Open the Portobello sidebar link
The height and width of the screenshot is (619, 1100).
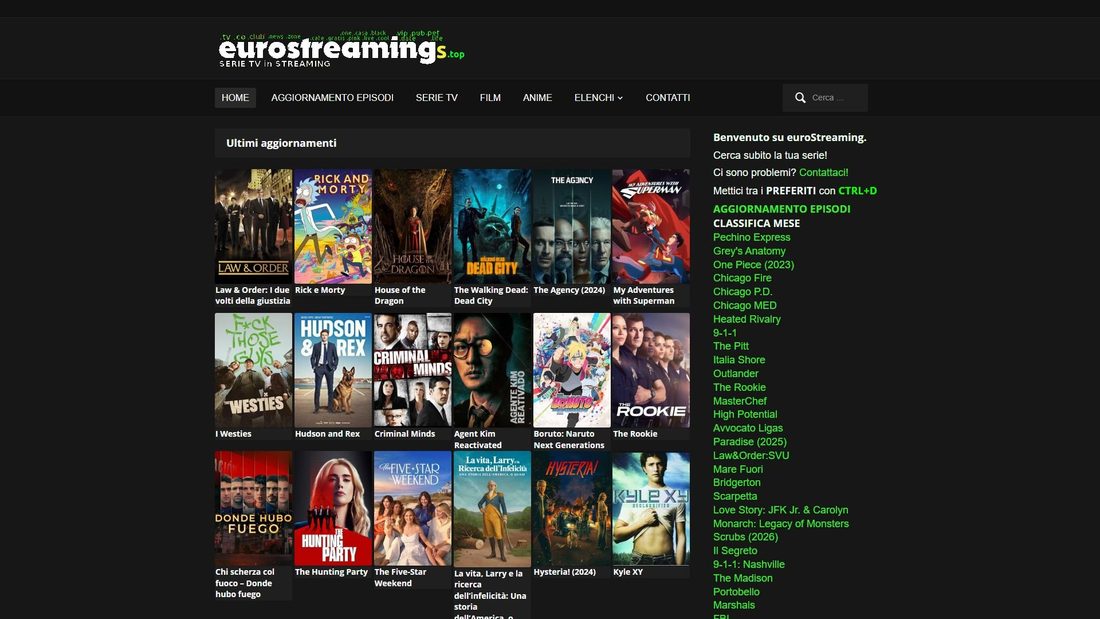[x=737, y=592]
